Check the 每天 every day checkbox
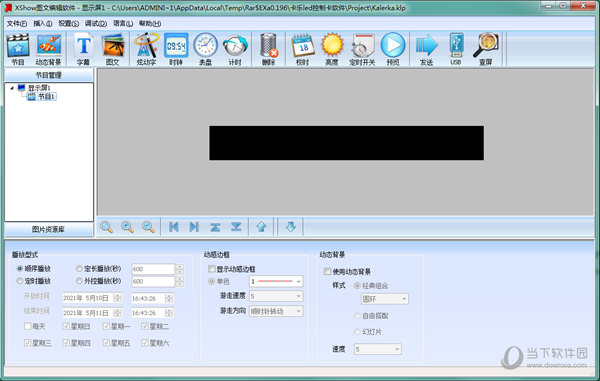Viewport: 600px width, 381px height. click(x=27, y=326)
